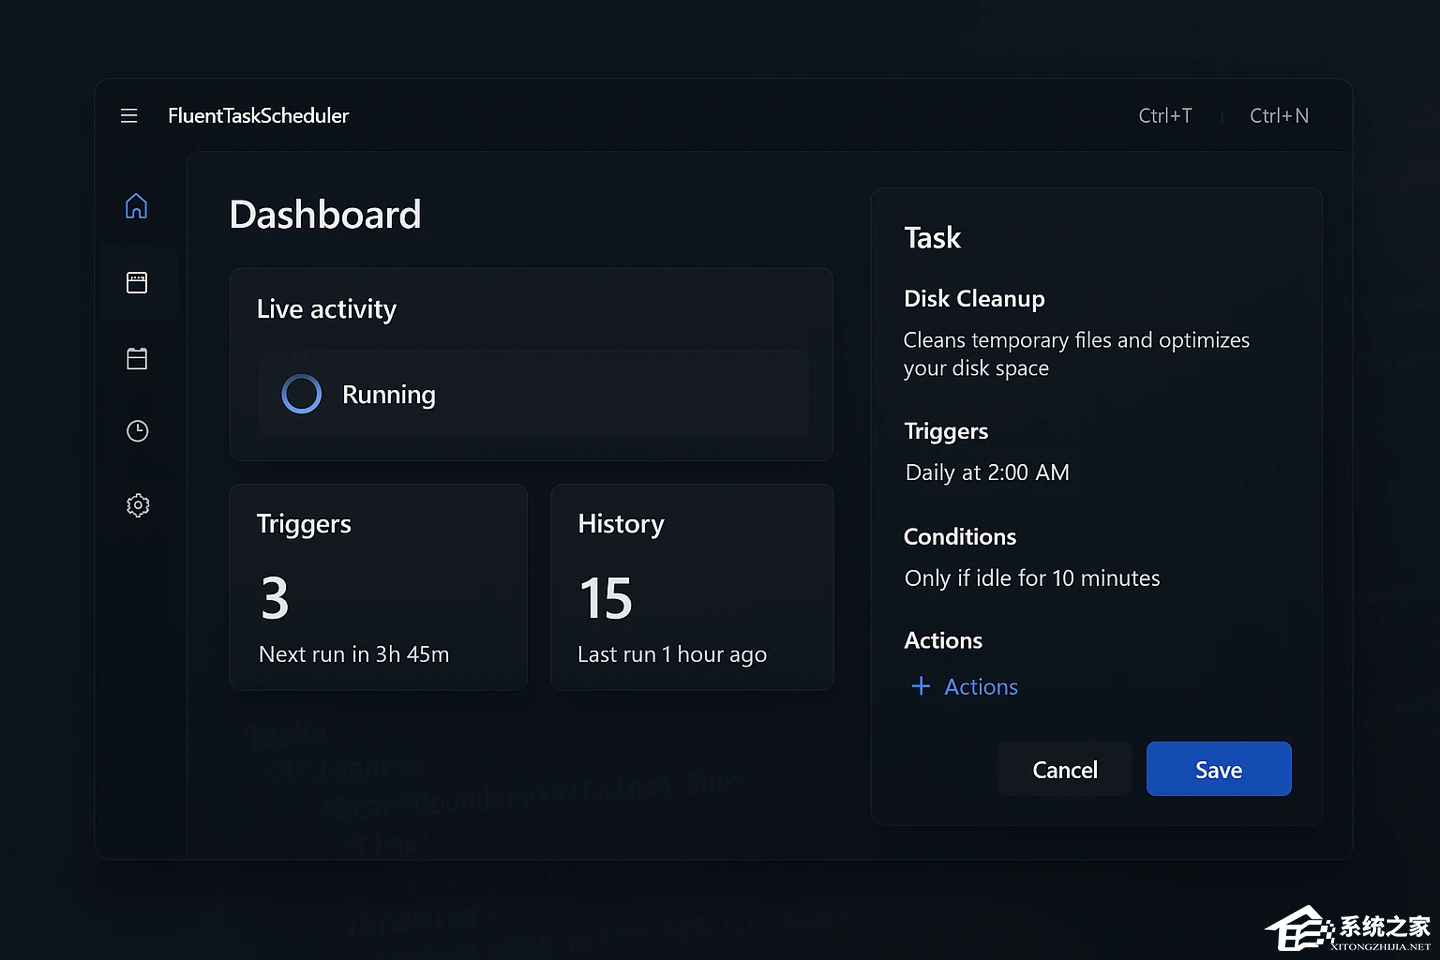Open the history clock icon in sidebar

pyautogui.click(x=138, y=431)
